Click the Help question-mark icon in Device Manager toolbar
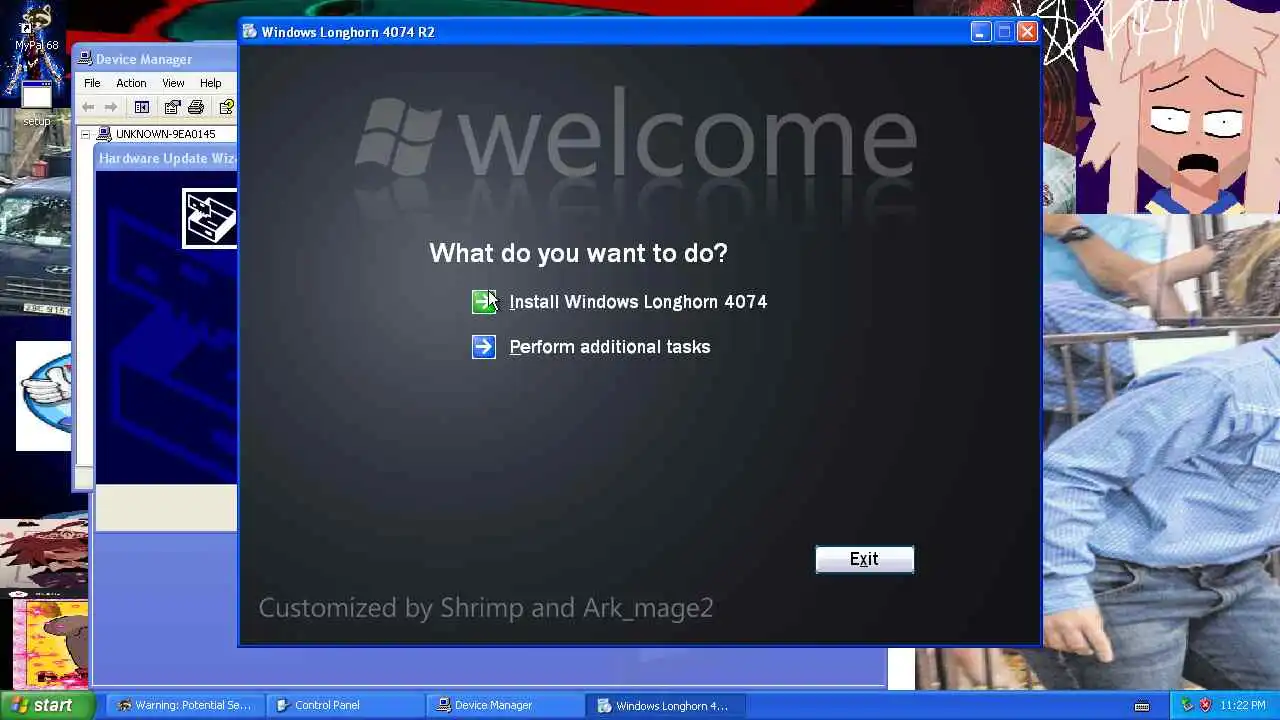The width and height of the screenshot is (1280, 720). (x=227, y=107)
